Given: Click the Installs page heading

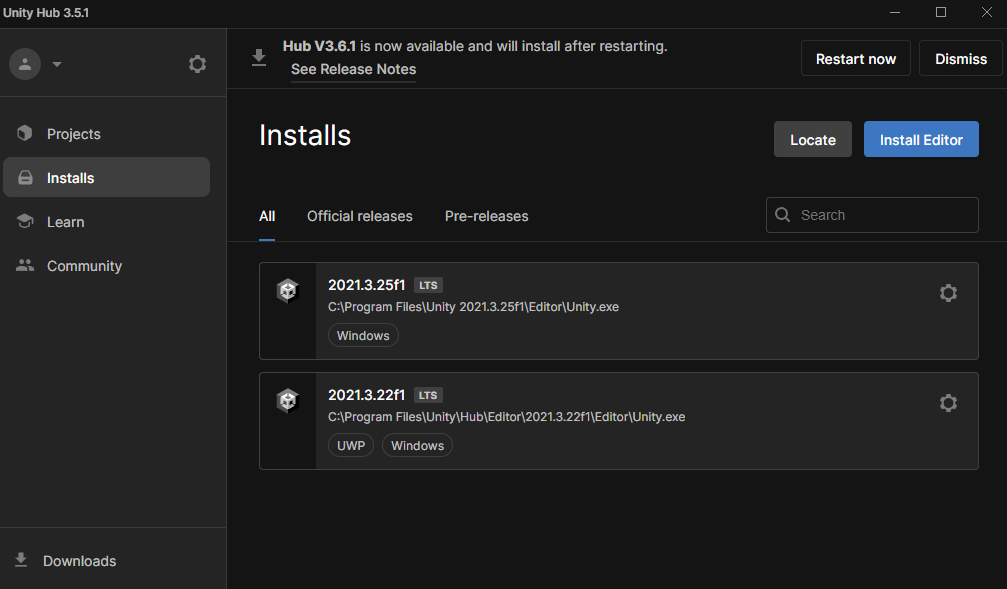Looking at the screenshot, I should [305, 136].
